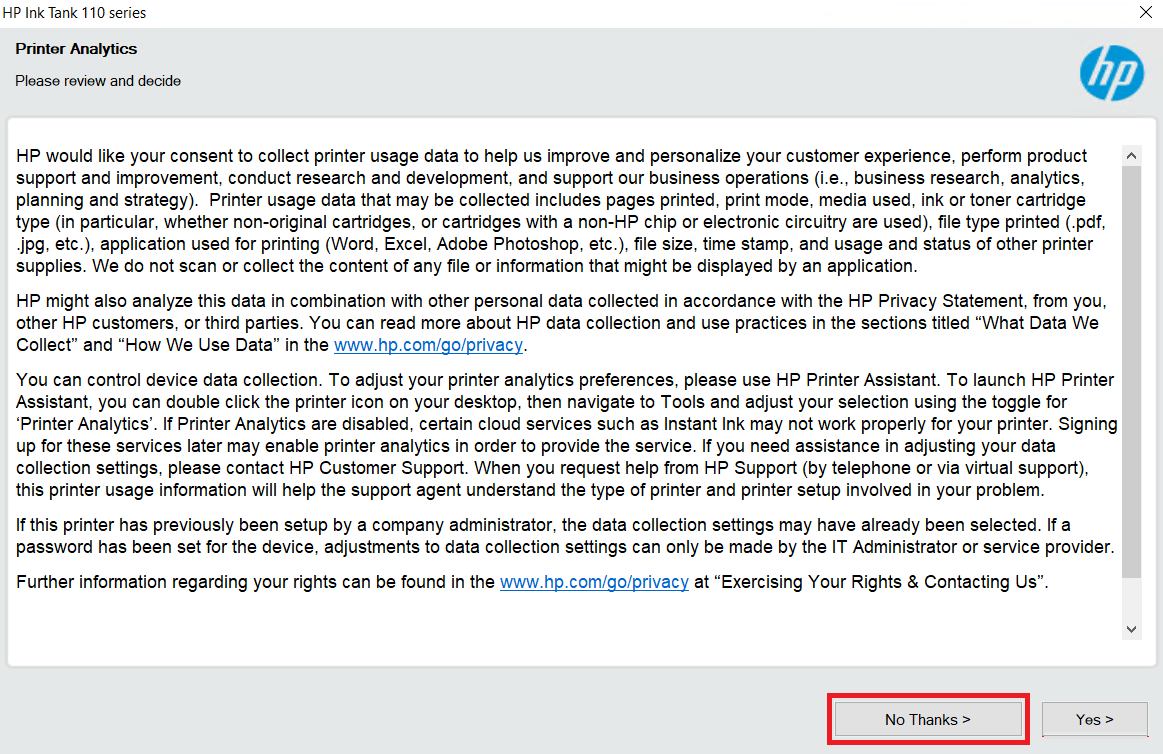Accept data collection with Yes button
The height and width of the screenshot is (754, 1163).
pyautogui.click(x=1095, y=719)
